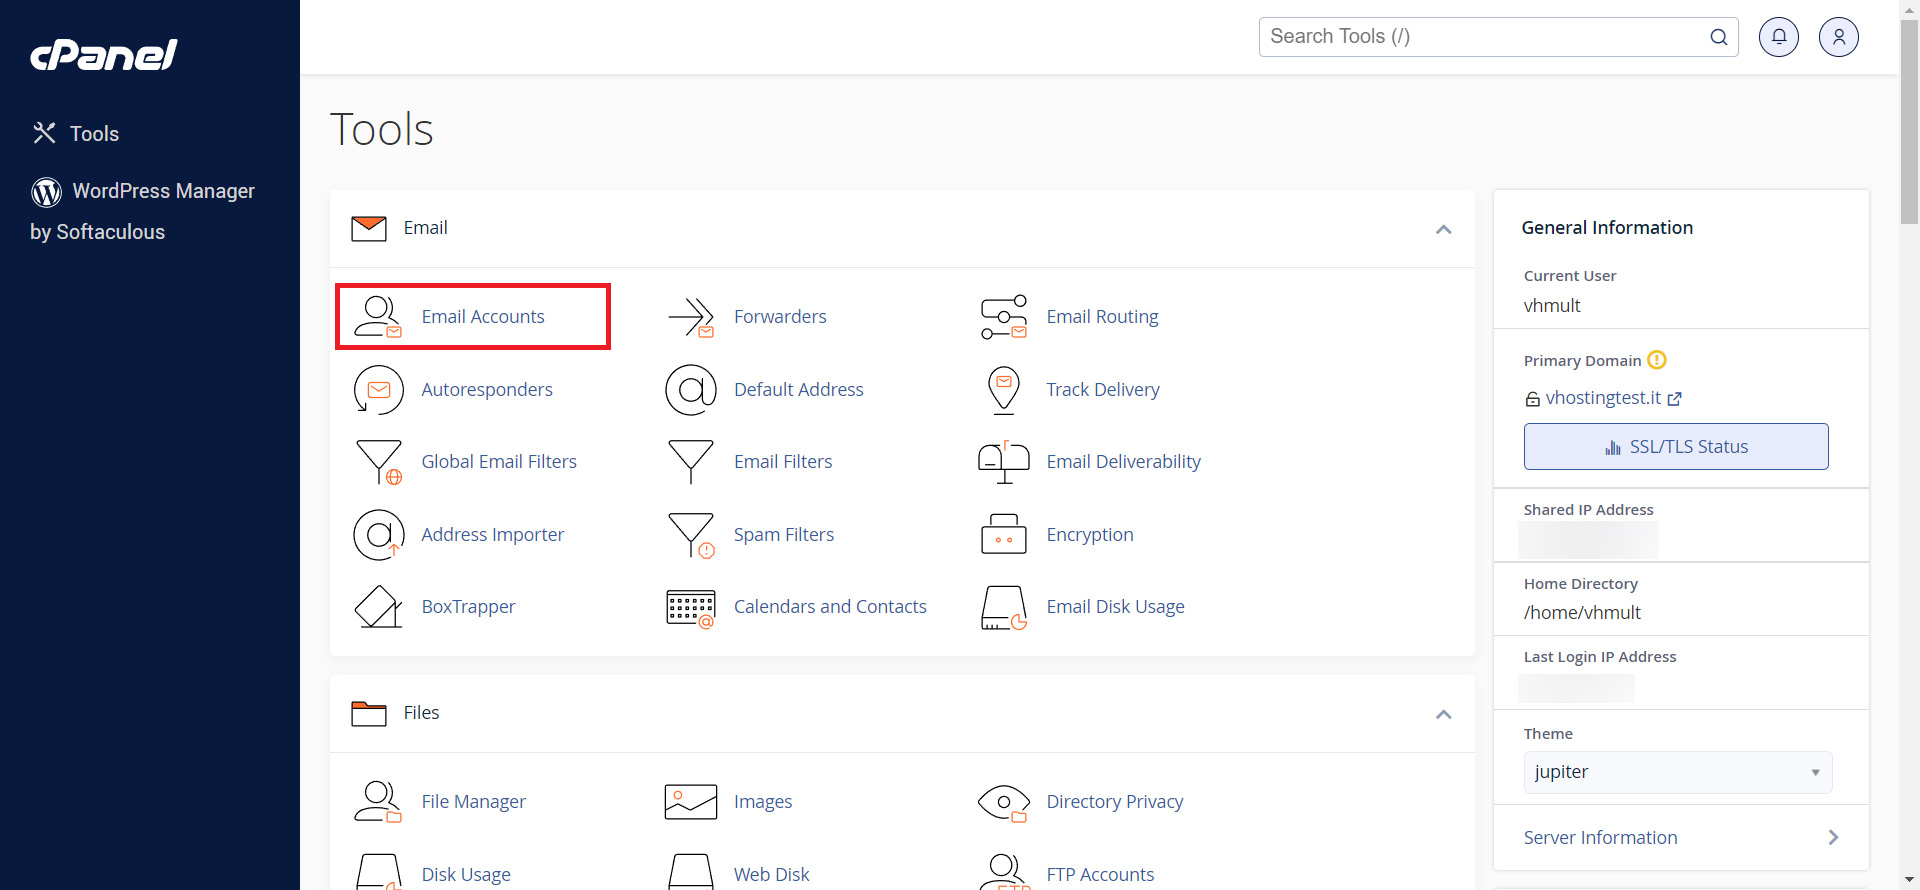
Task: Click the cPanel logo
Action: pos(104,55)
